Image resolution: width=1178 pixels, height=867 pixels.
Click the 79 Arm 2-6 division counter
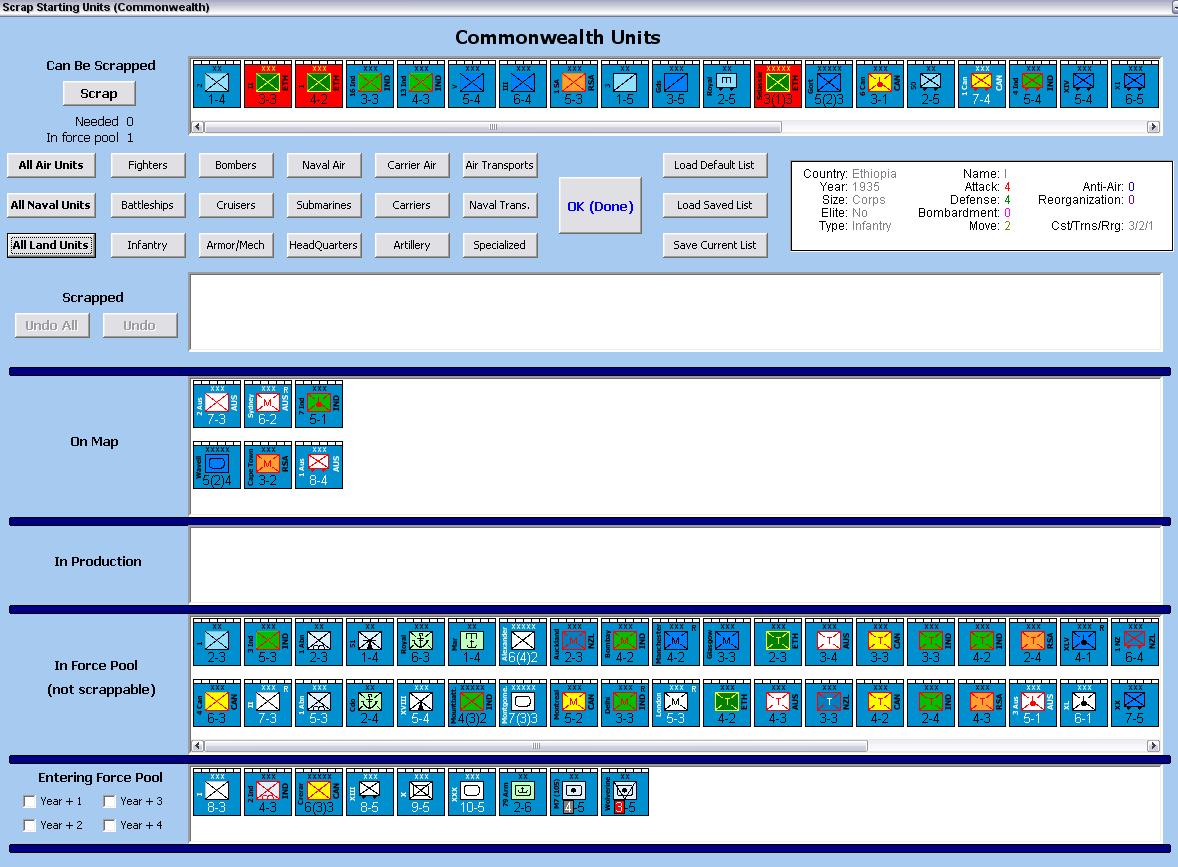pyautogui.click(x=523, y=792)
